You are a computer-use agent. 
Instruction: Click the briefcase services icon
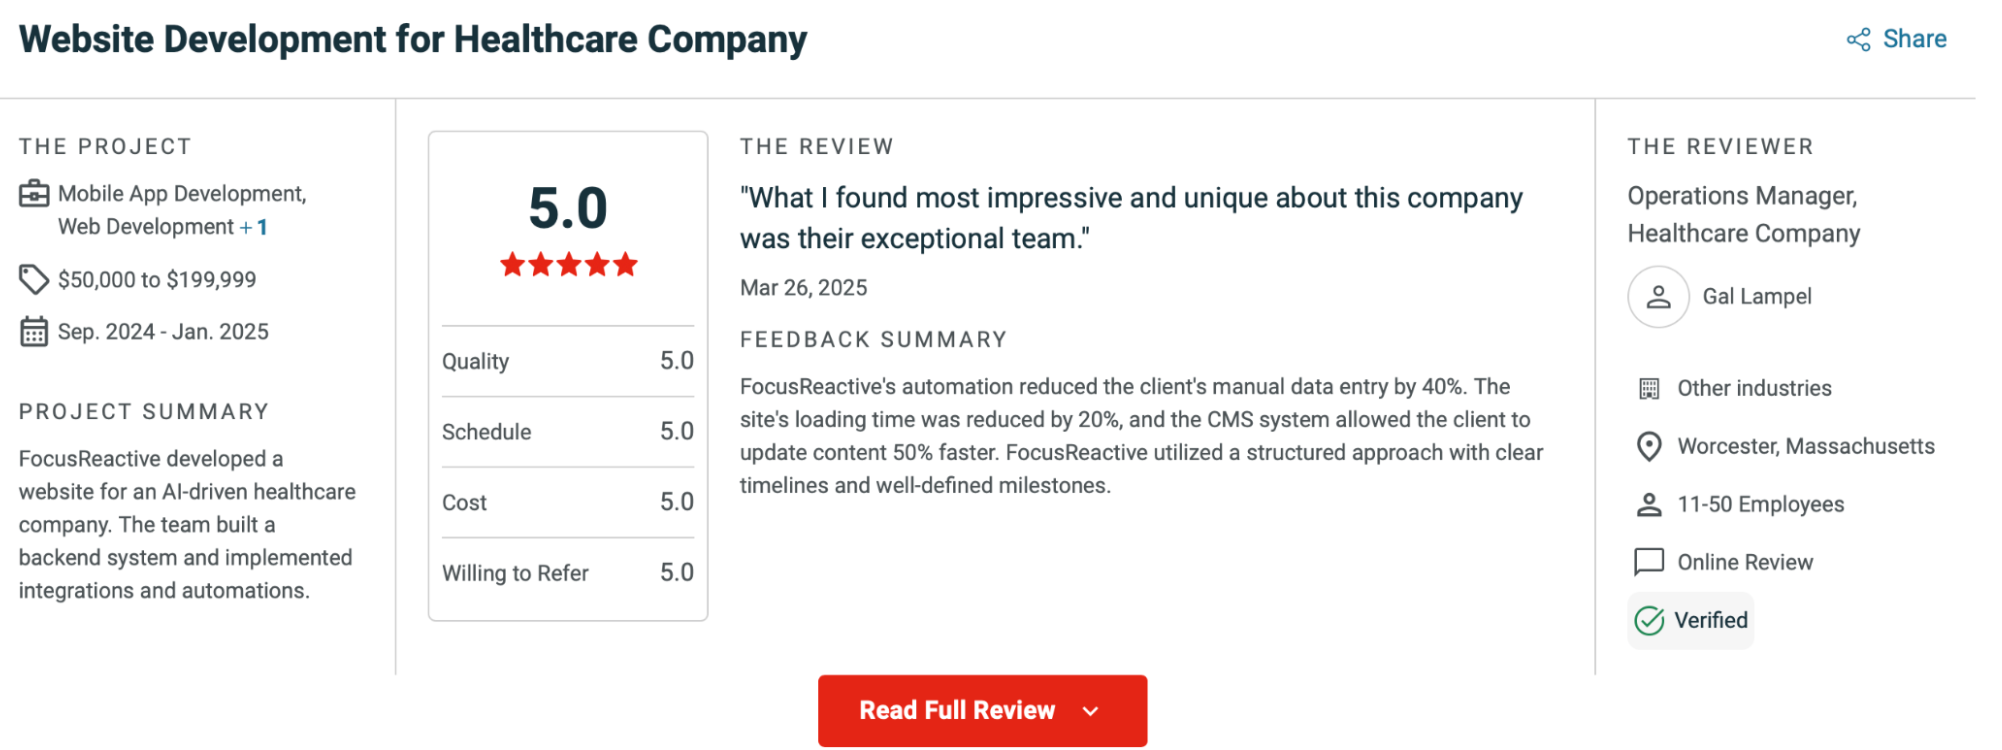pos(34,194)
